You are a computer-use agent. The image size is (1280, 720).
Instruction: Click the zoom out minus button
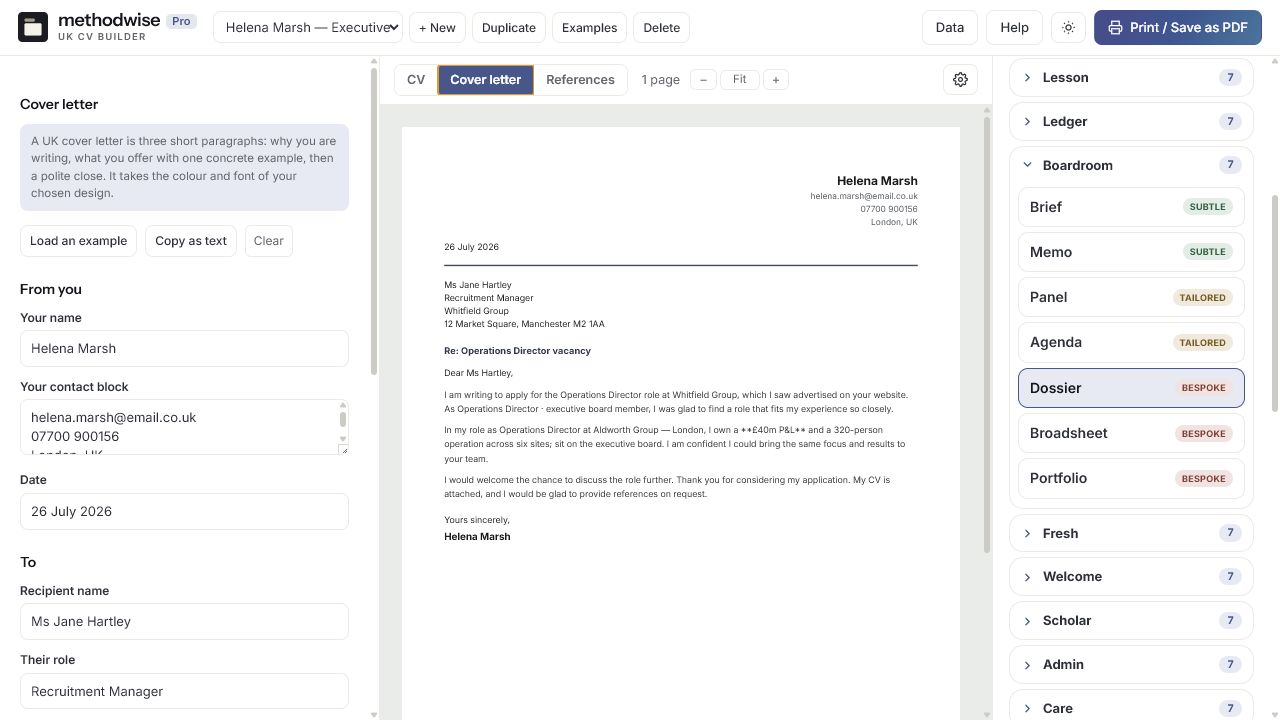click(703, 79)
